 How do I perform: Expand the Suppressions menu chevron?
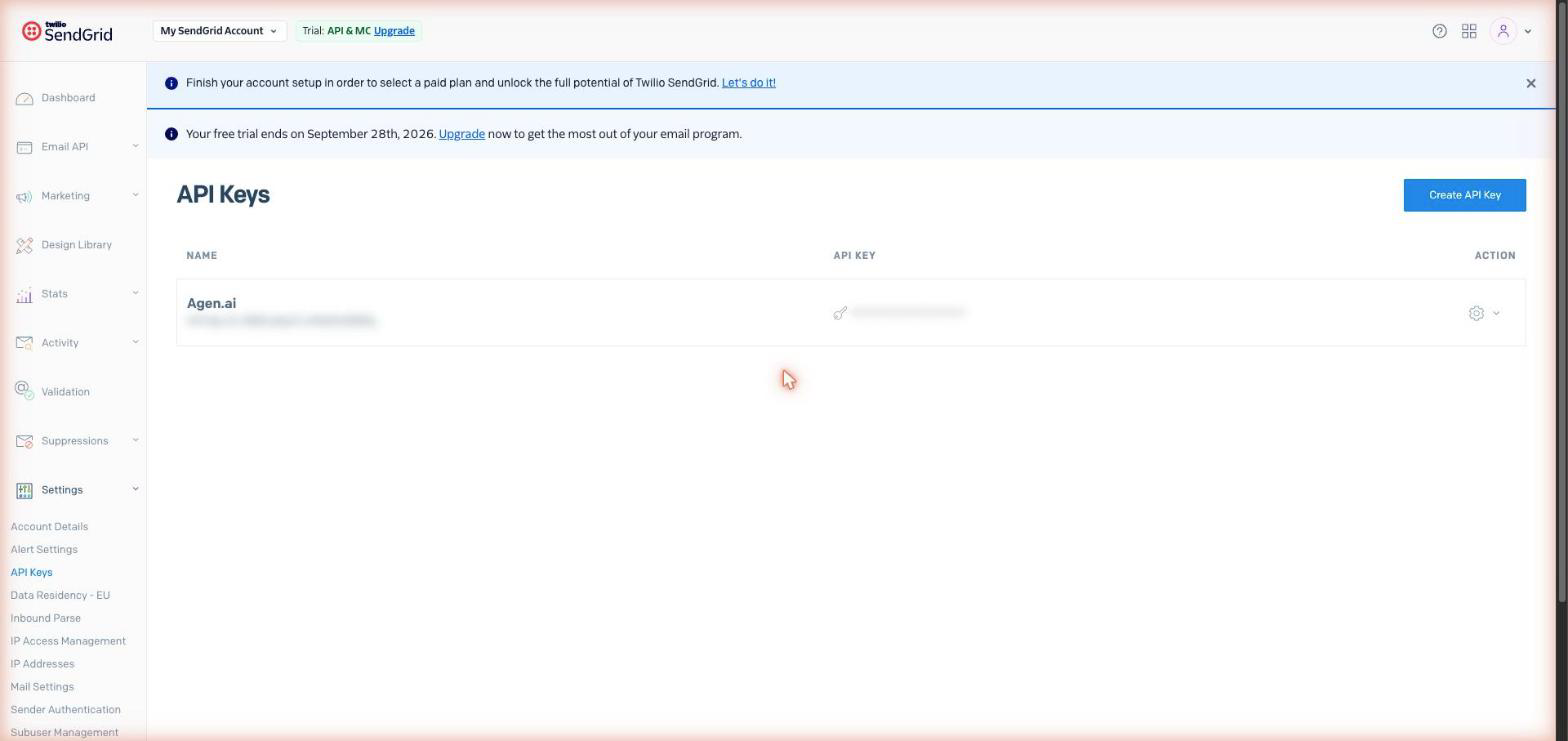click(x=135, y=440)
